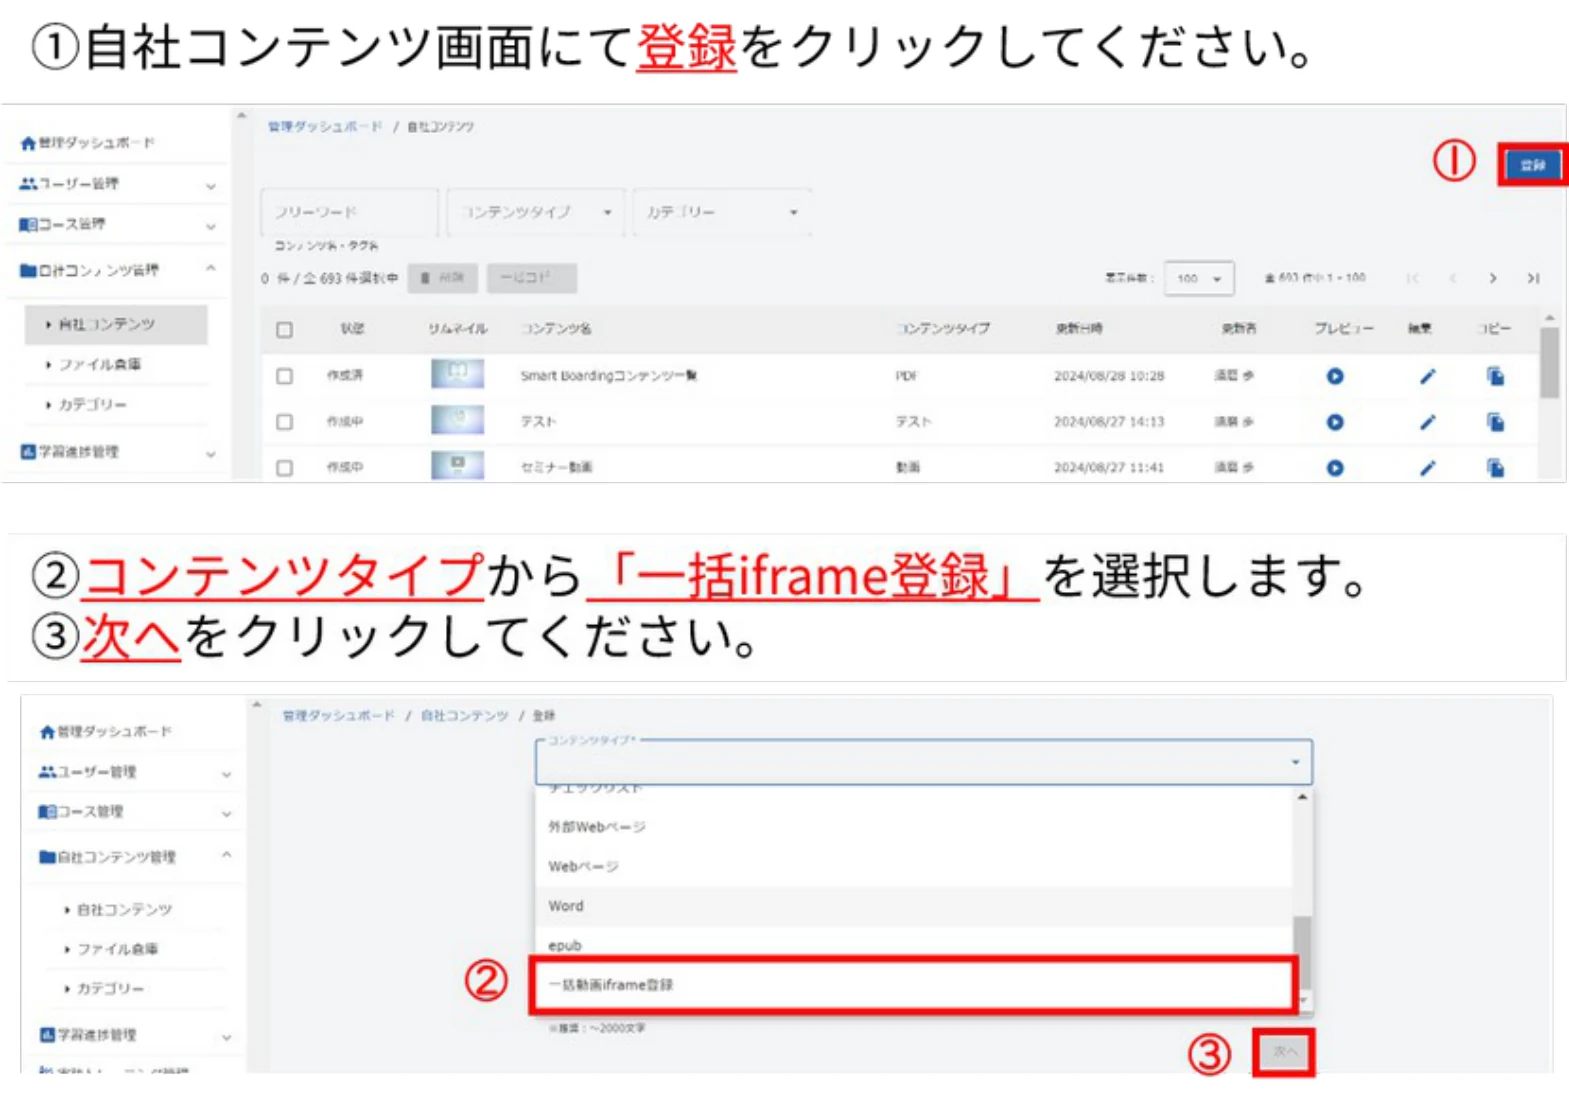Open the rows-per-page dropdown showing 100
Viewport: 1569px width, 1110px height.
point(1199,278)
